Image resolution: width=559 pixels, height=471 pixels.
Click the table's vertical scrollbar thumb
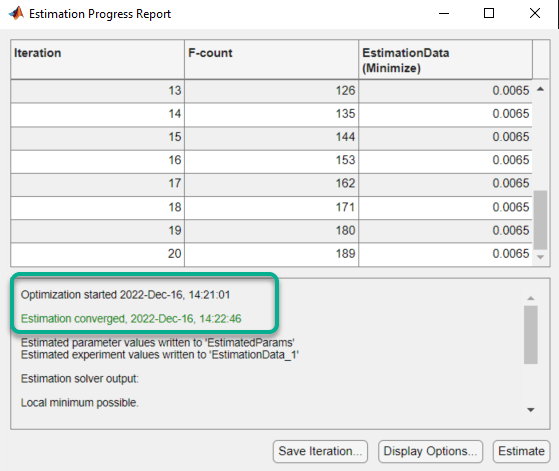tap(540, 220)
